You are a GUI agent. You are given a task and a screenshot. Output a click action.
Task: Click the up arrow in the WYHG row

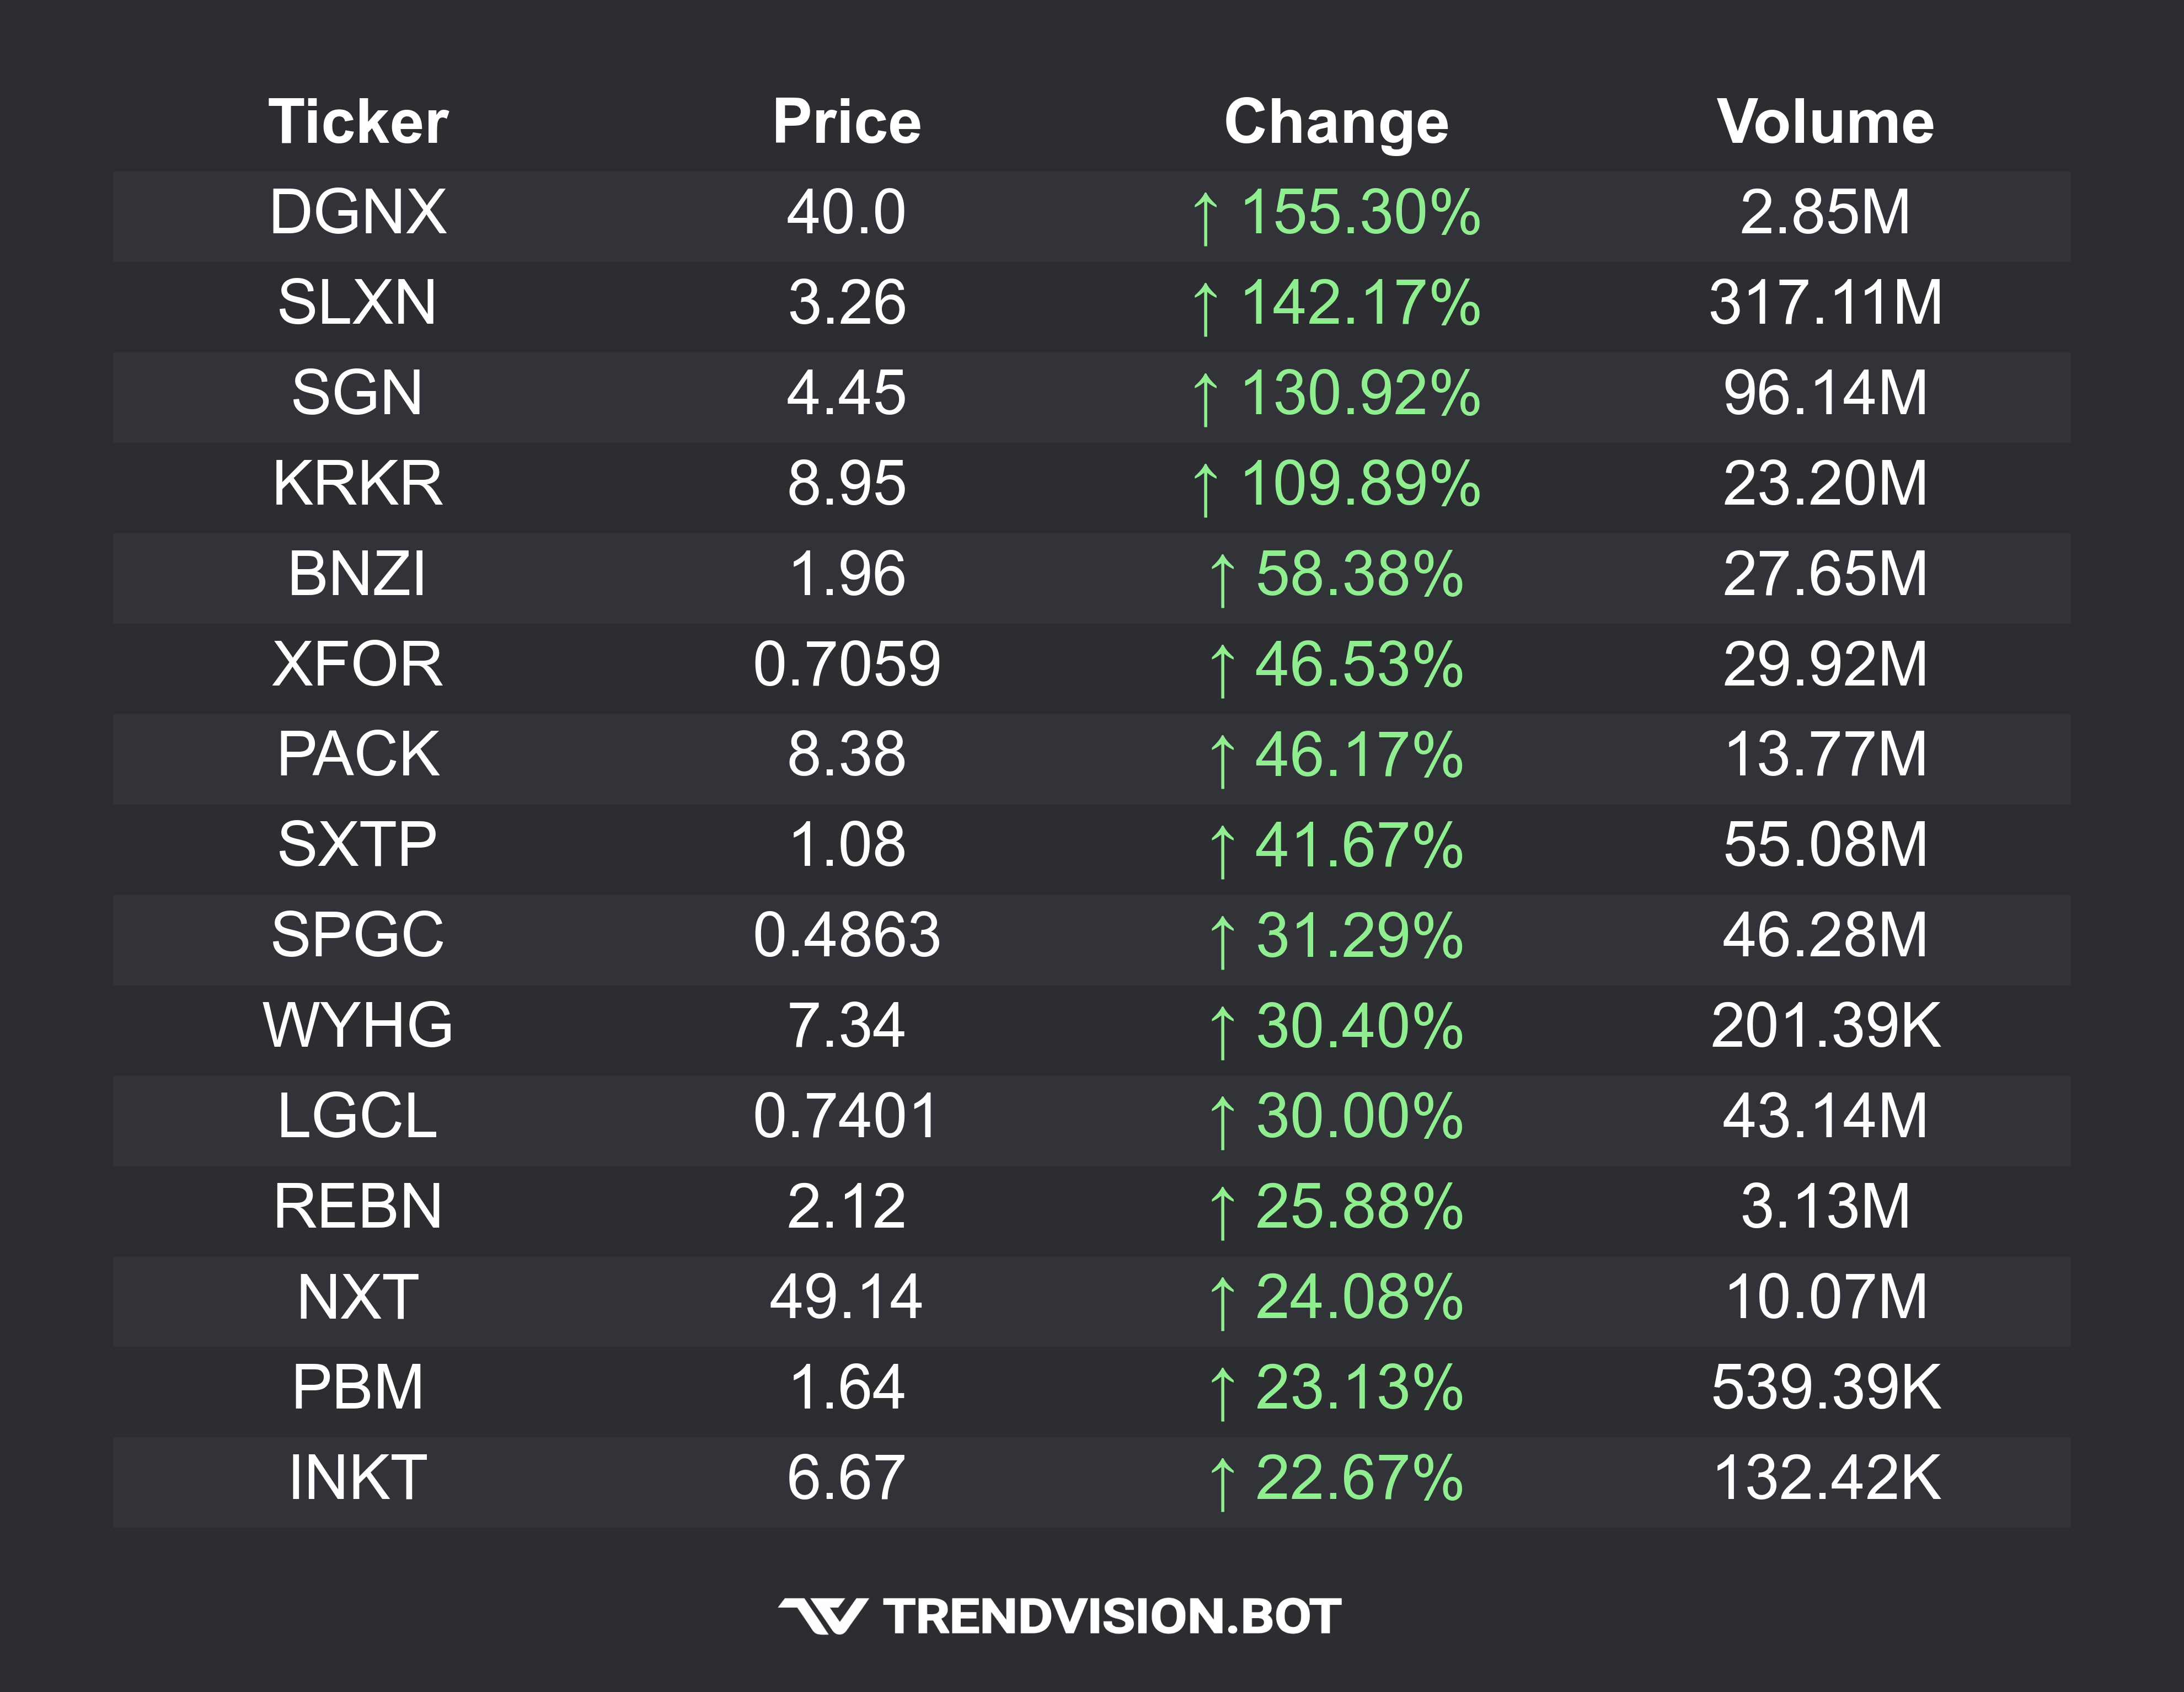(x=1221, y=1031)
